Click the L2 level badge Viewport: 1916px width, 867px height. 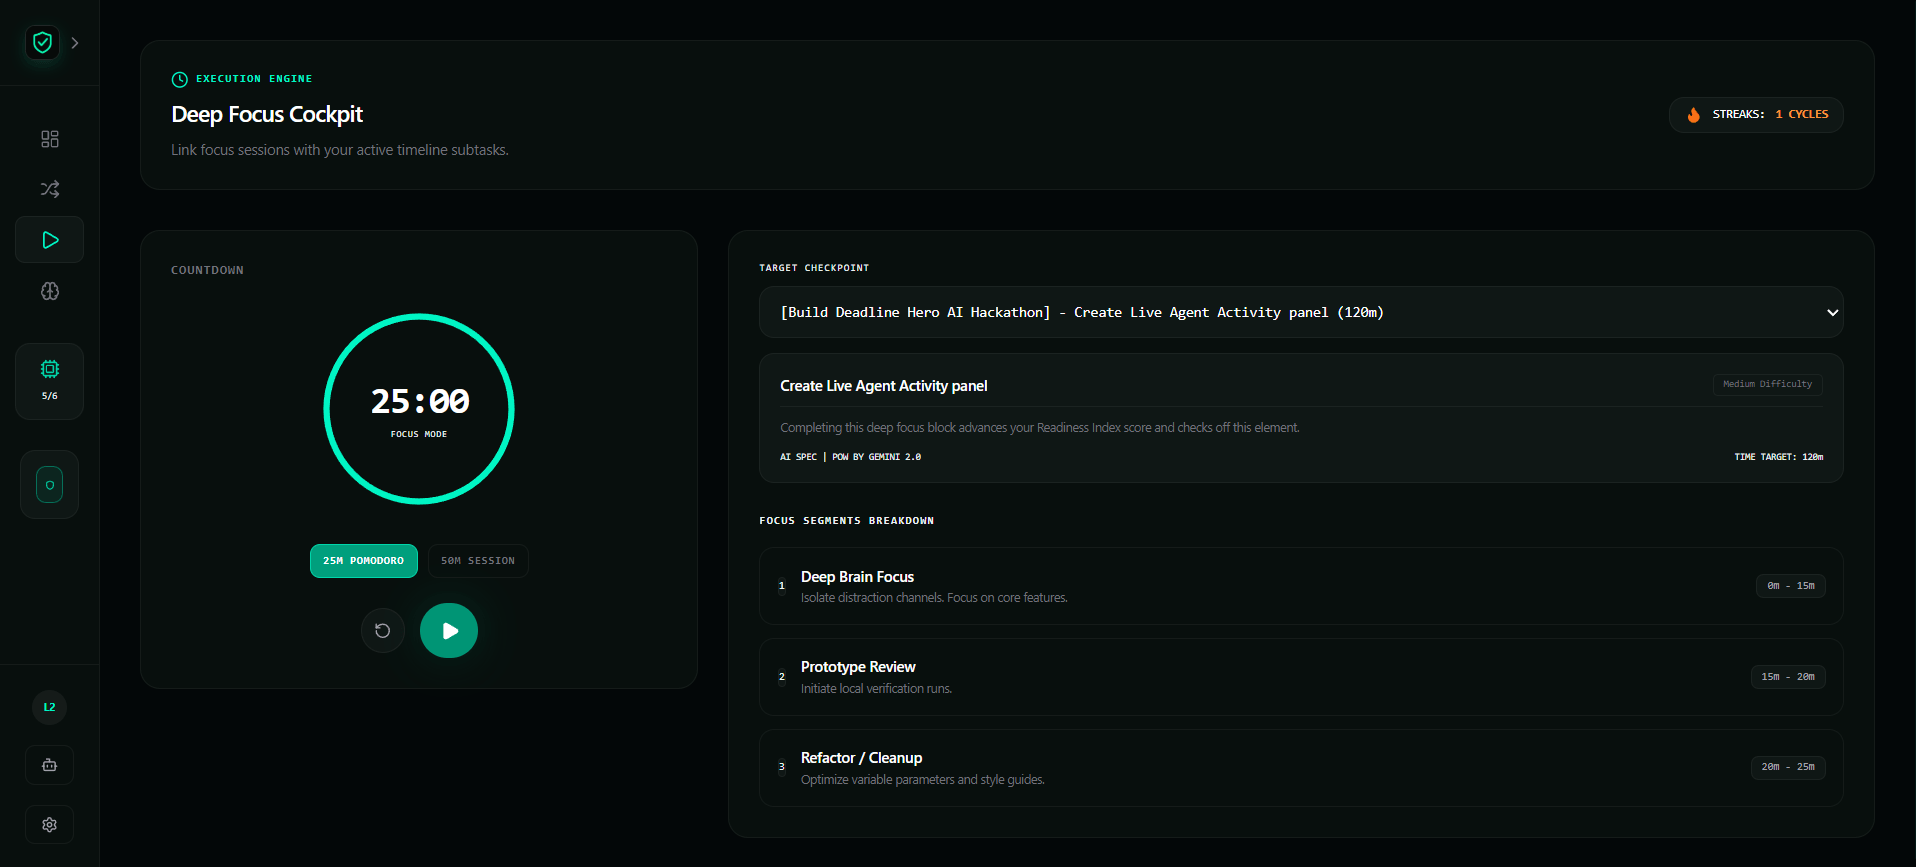[49, 707]
